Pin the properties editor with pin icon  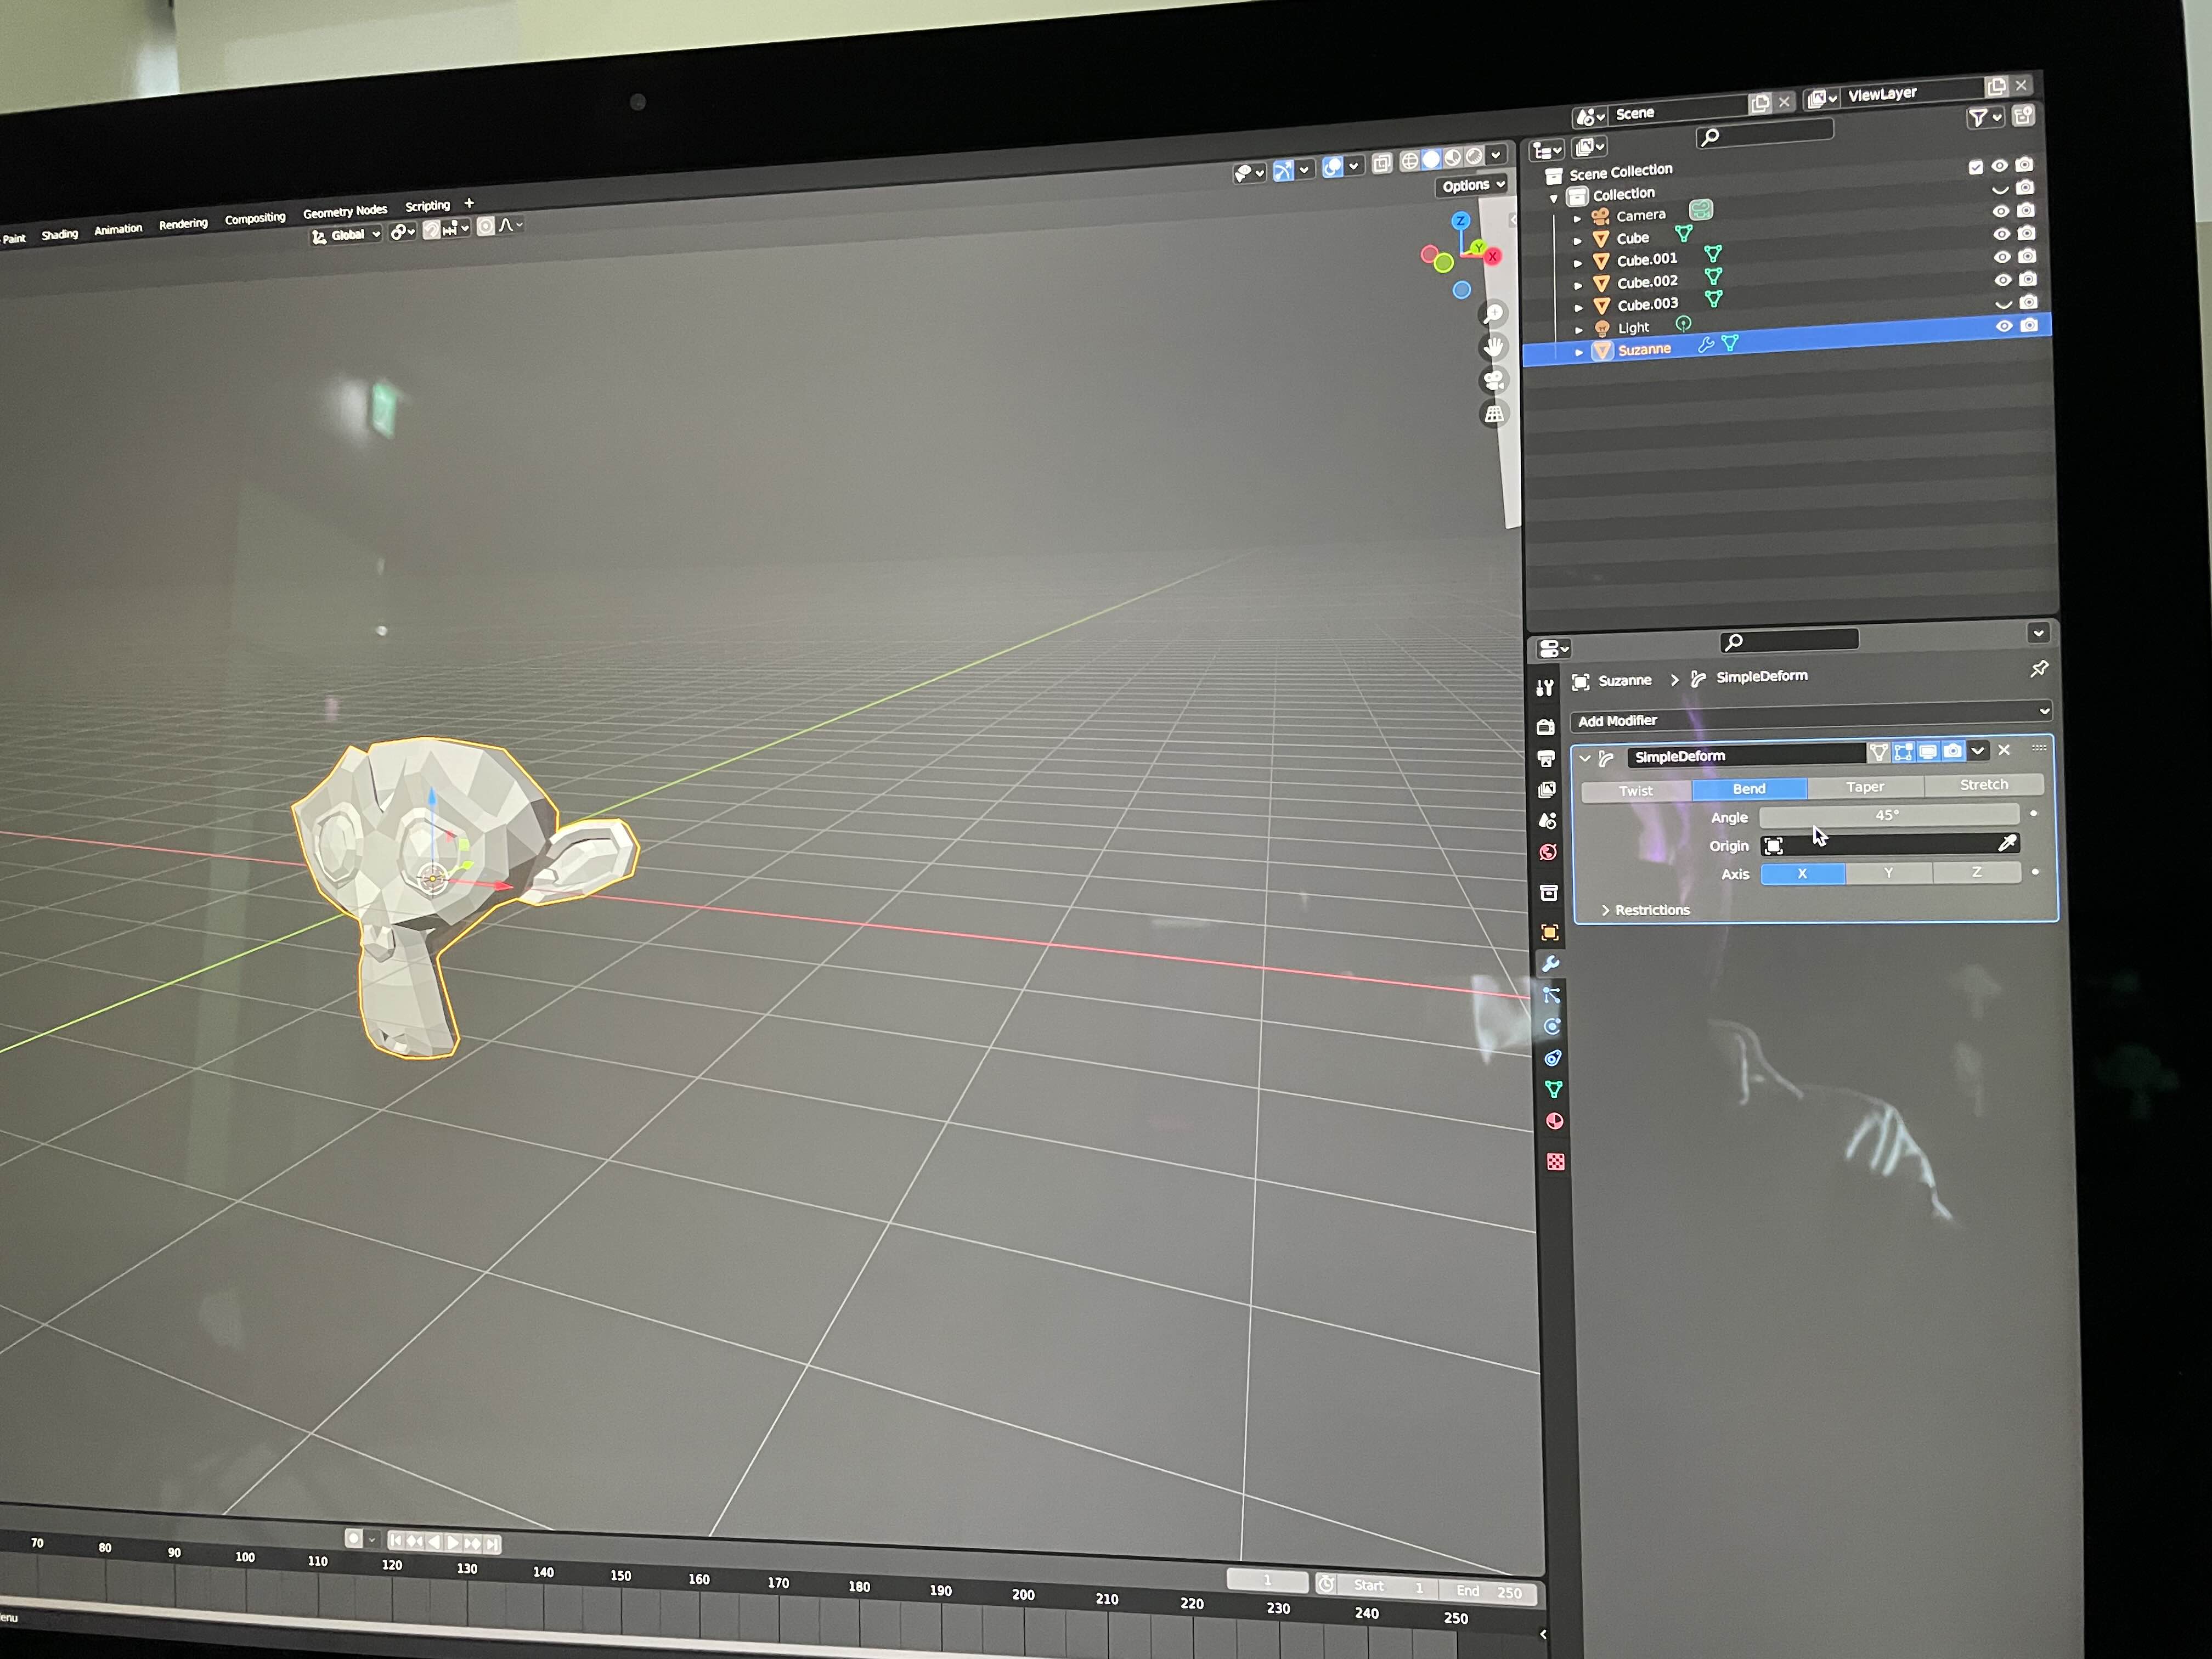click(x=2039, y=669)
